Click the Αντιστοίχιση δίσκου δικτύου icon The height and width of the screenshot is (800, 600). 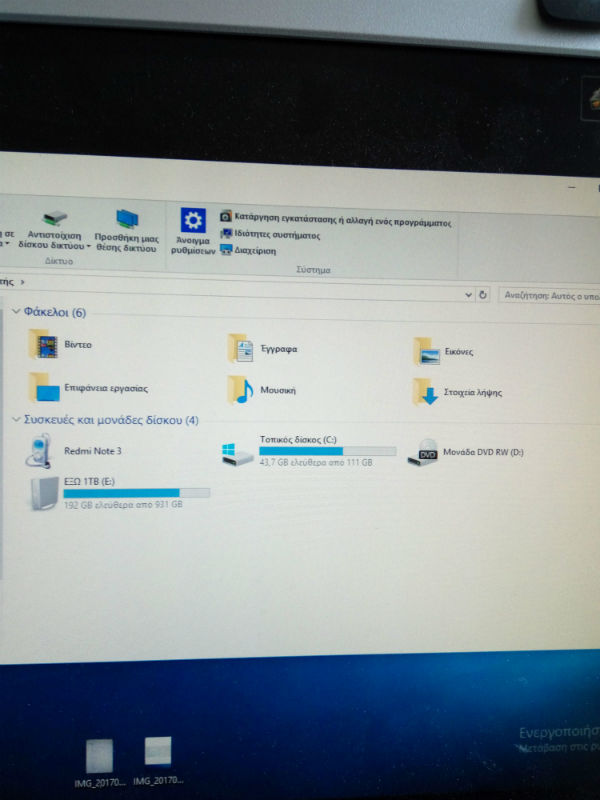pos(54,218)
